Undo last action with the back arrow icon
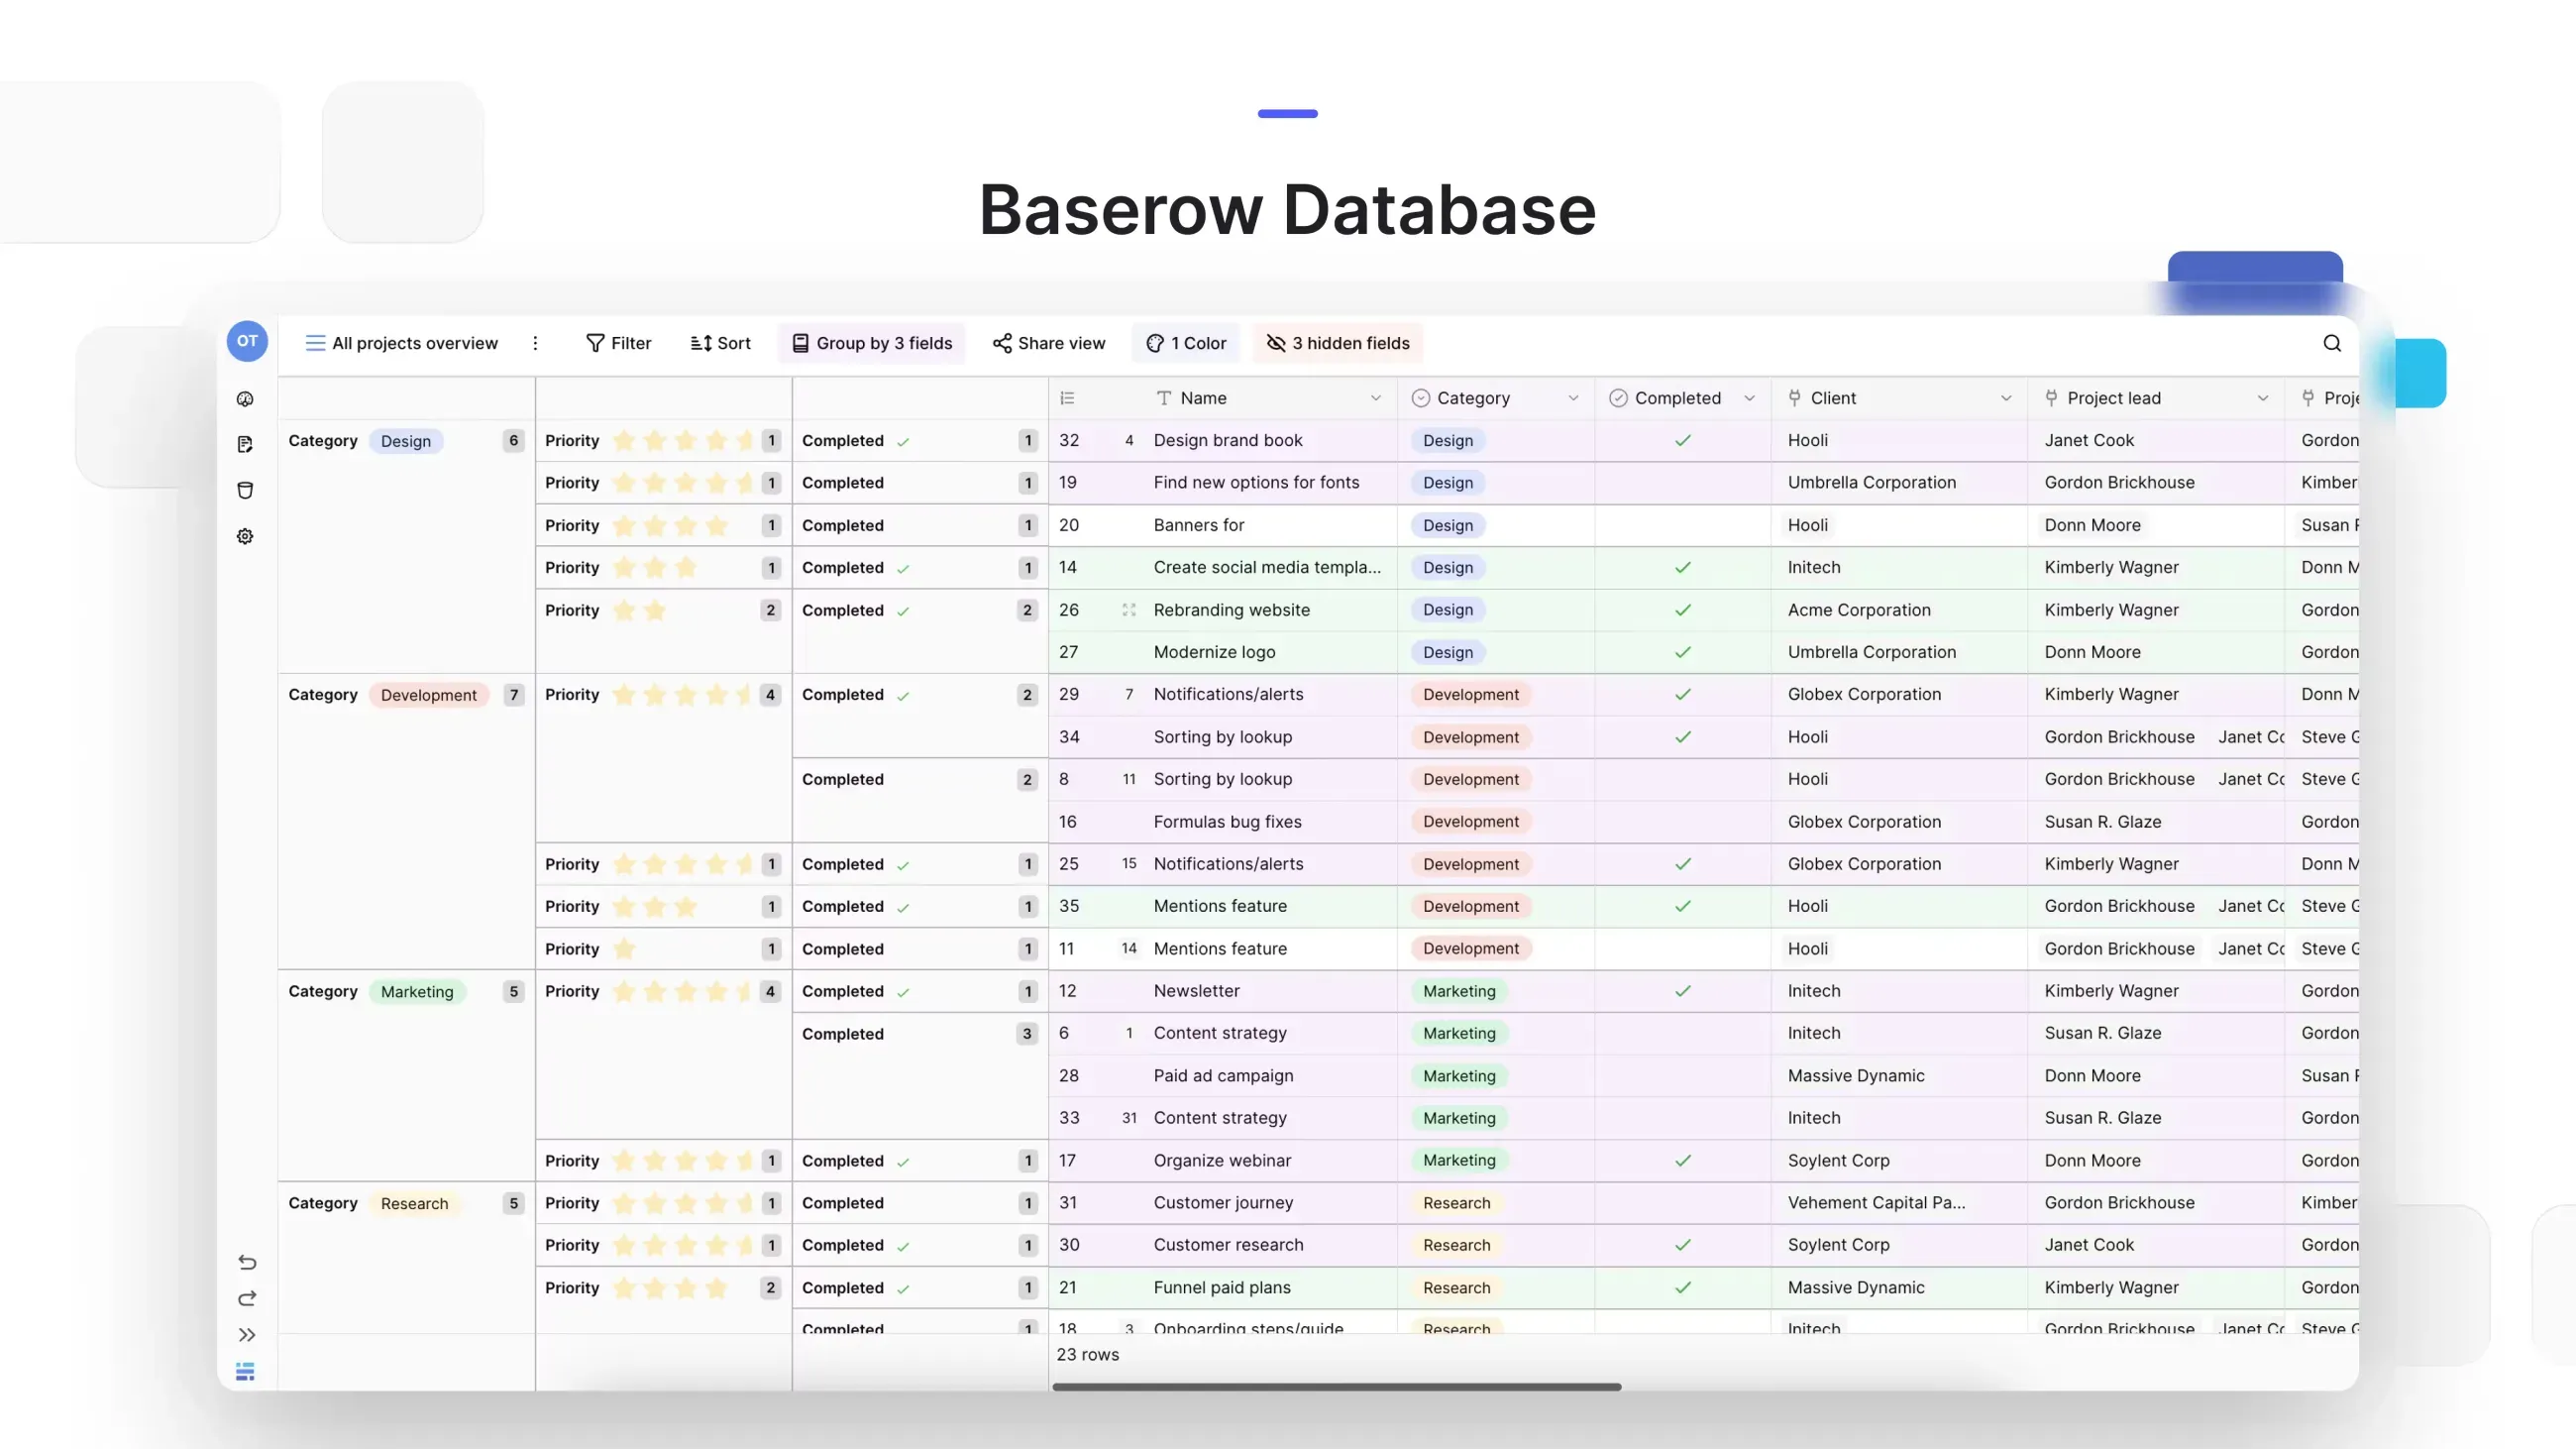Image resolution: width=2576 pixels, height=1449 pixels. 246,1263
